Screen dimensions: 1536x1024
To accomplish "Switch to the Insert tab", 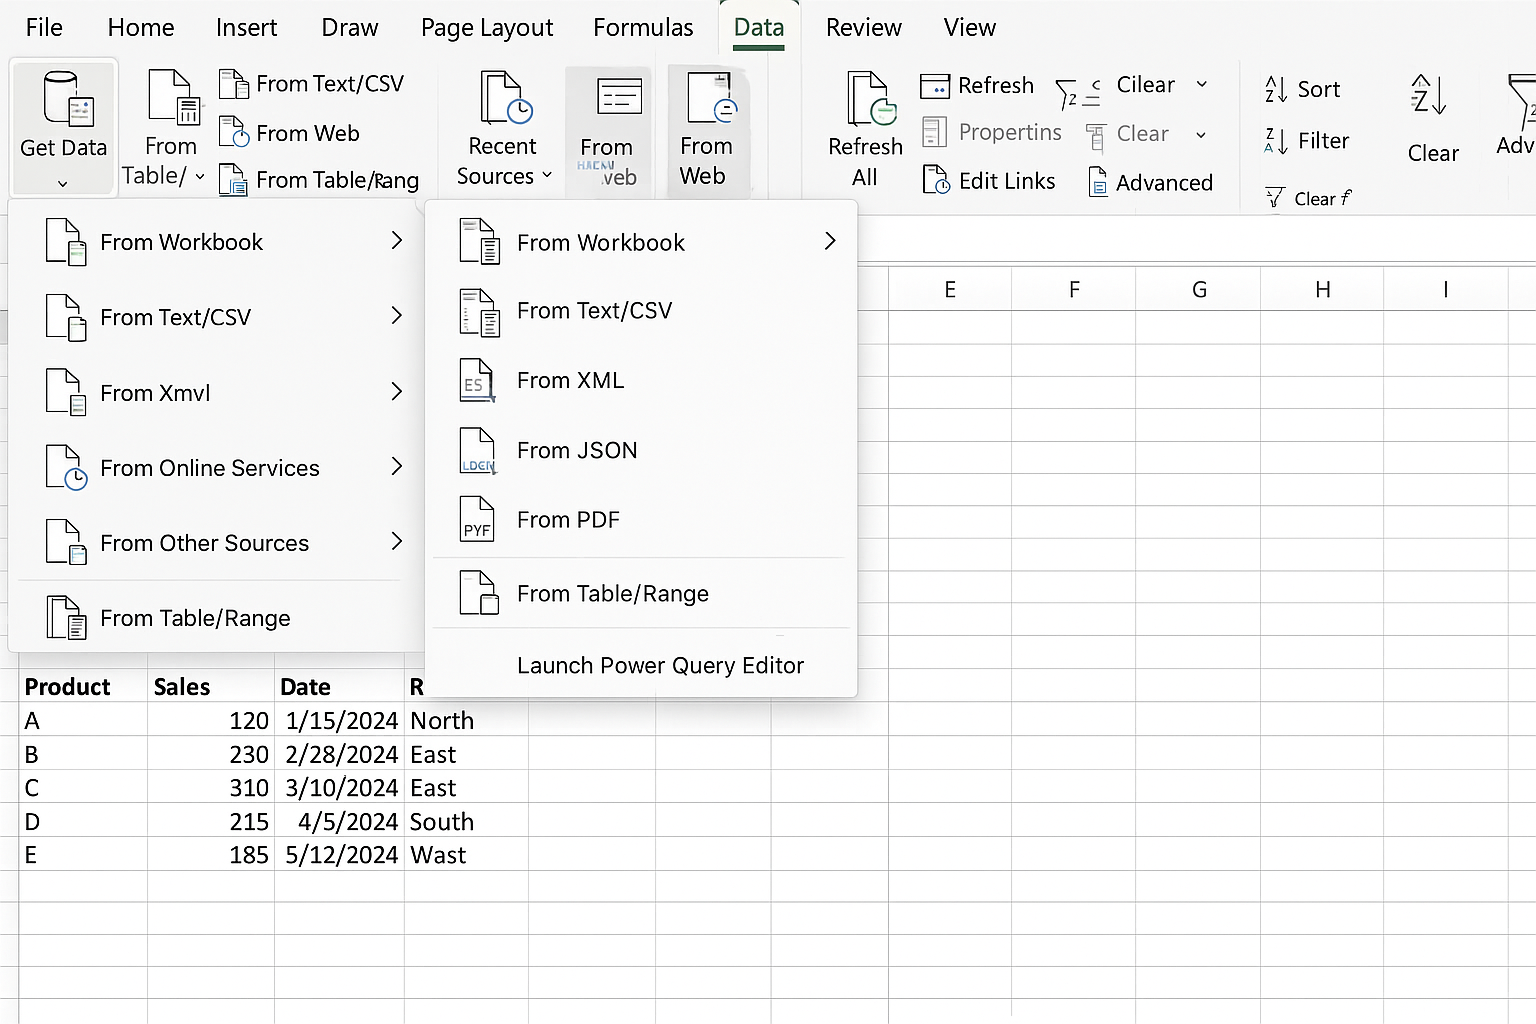I will pyautogui.click(x=247, y=28).
